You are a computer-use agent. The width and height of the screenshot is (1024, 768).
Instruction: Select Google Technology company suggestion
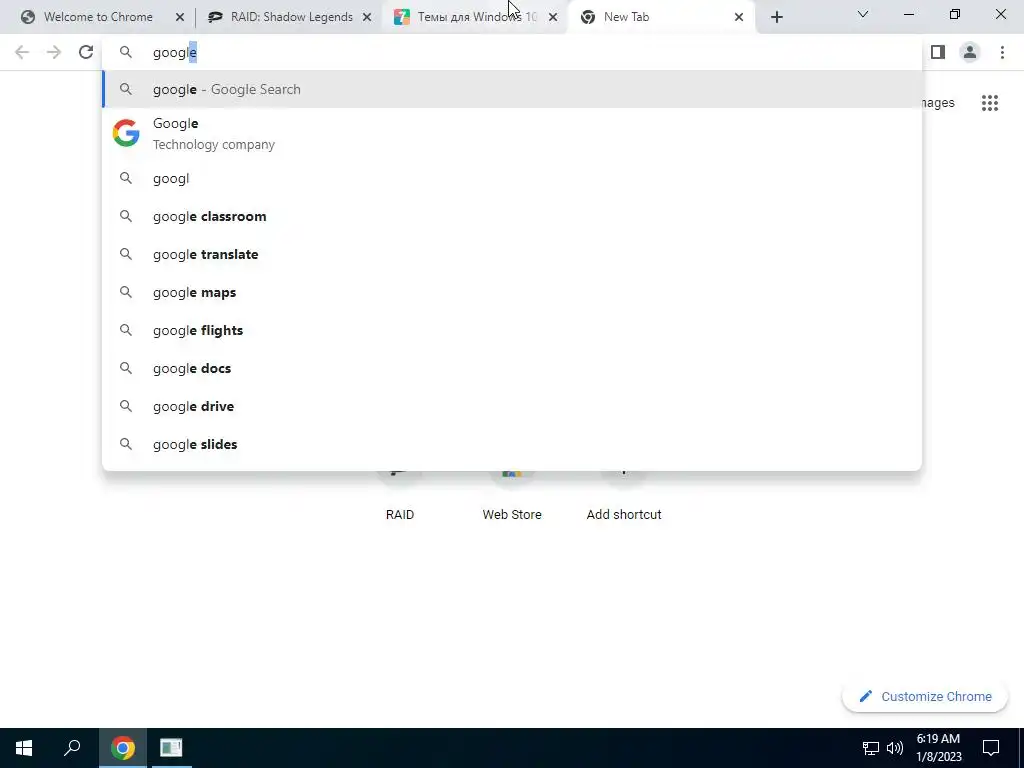(x=513, y=133)
